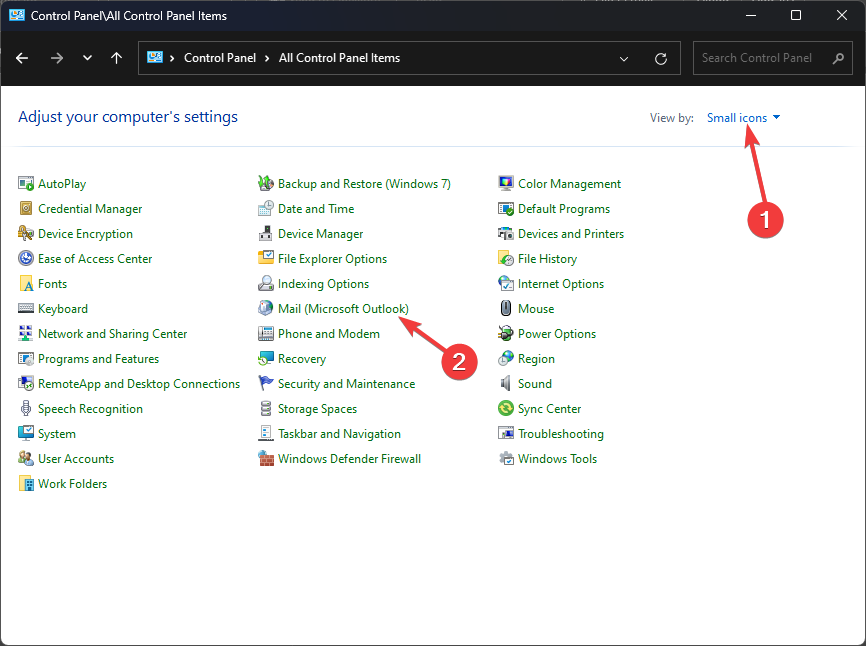Click the Color Management icon
The image size is (866, 646).
pyautogui.click(x=506, y=183)
